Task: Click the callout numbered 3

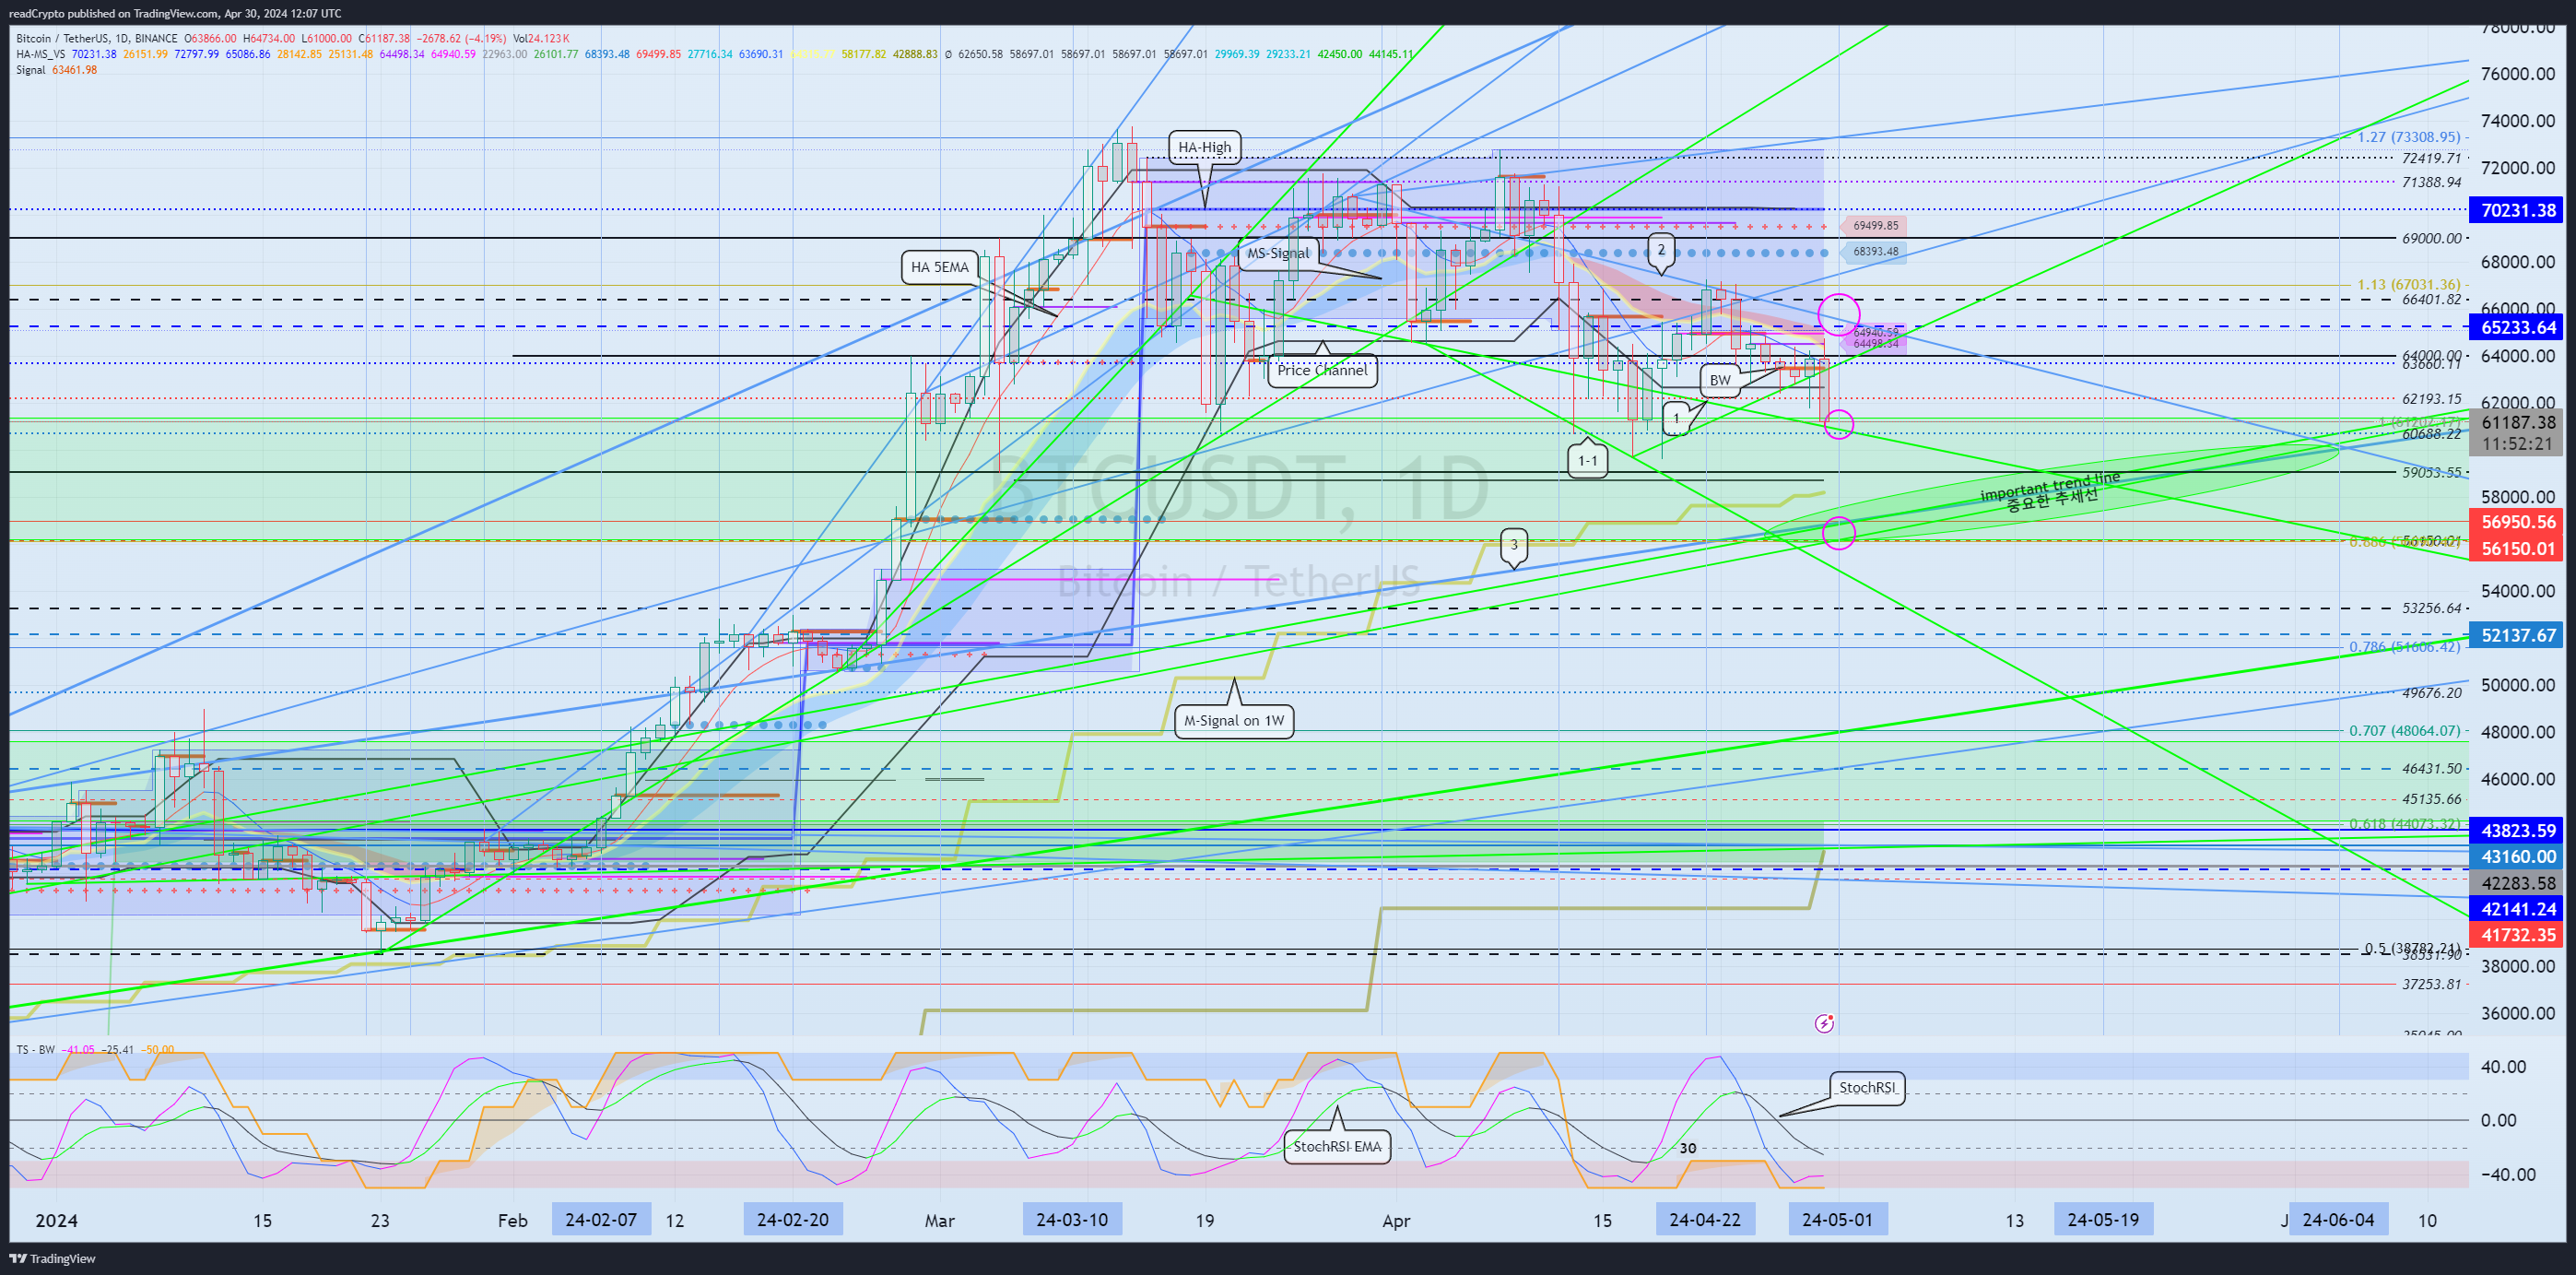Action: tap(1514, 544)
